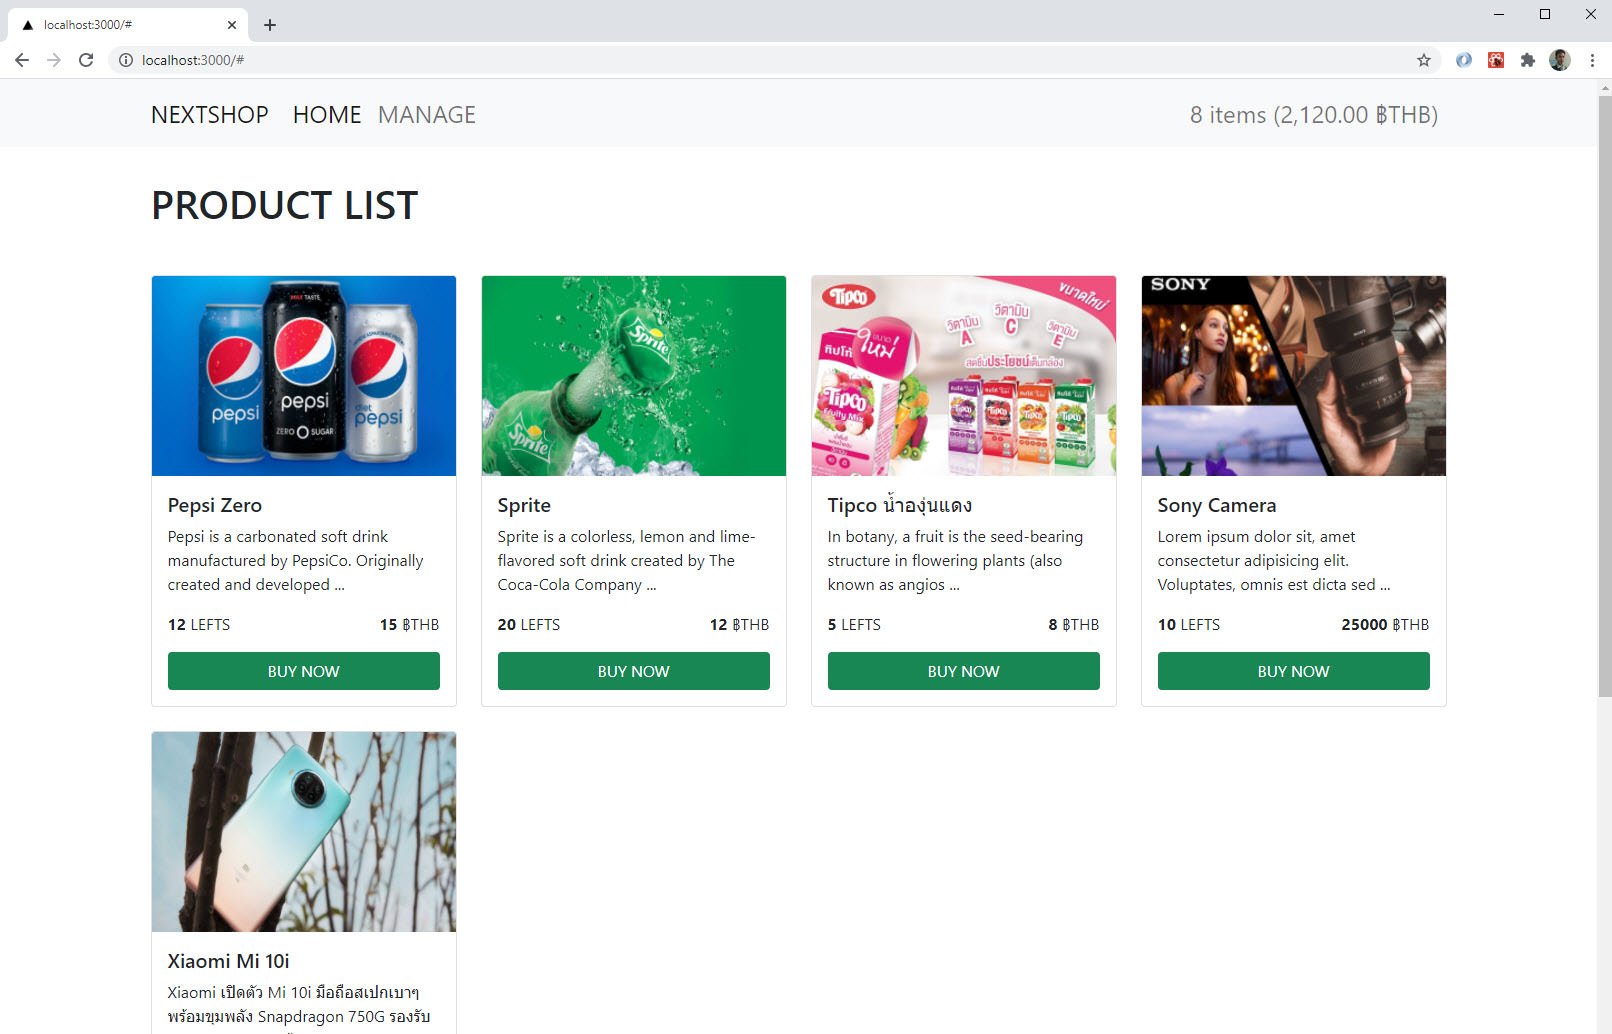Click the 15 ฿THB price on Pepsi Zero
Viewport: 1612px width, 1034px height.
(x=409, y=624)
